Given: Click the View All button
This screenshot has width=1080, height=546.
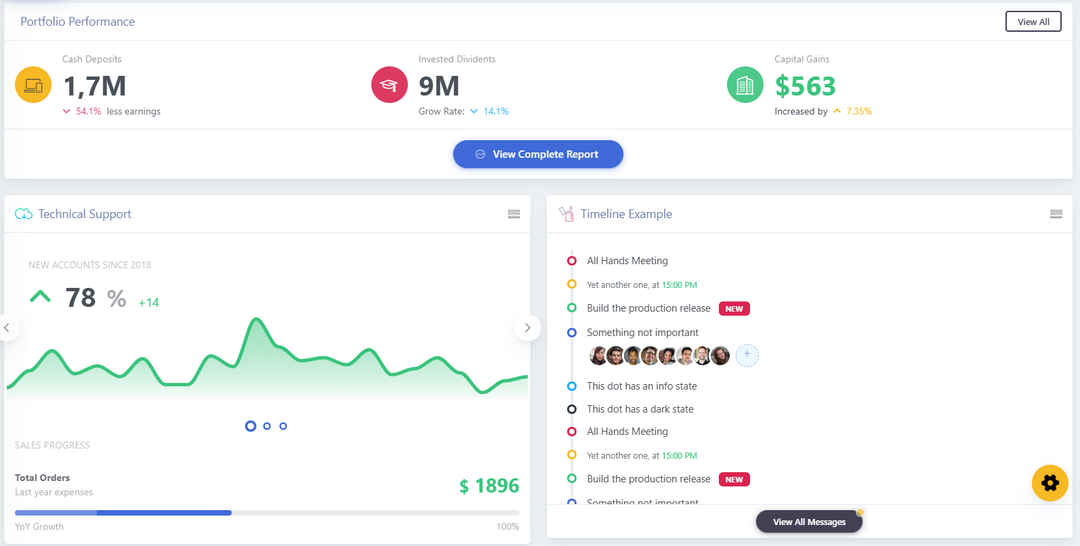Looking at the screenshot, I should tap(1033, 21).
